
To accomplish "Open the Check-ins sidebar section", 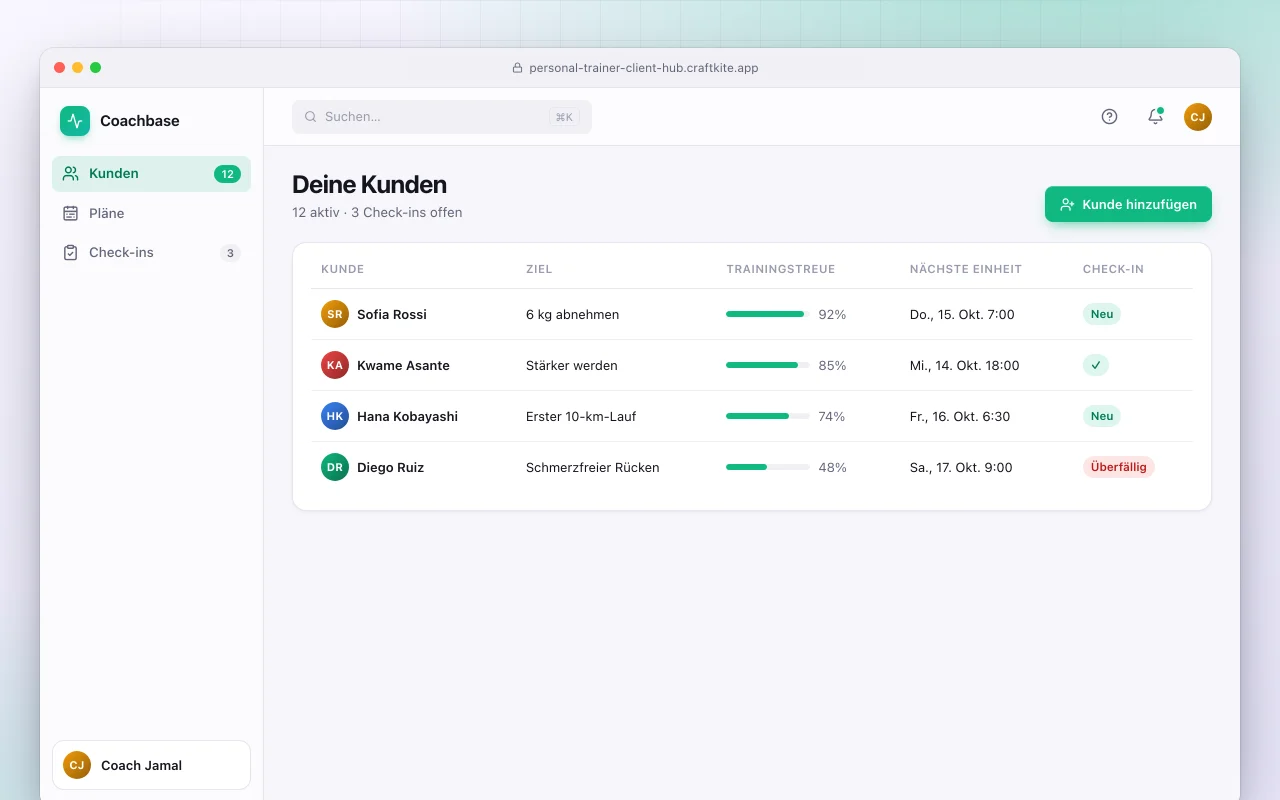I will tap(151, 253).
